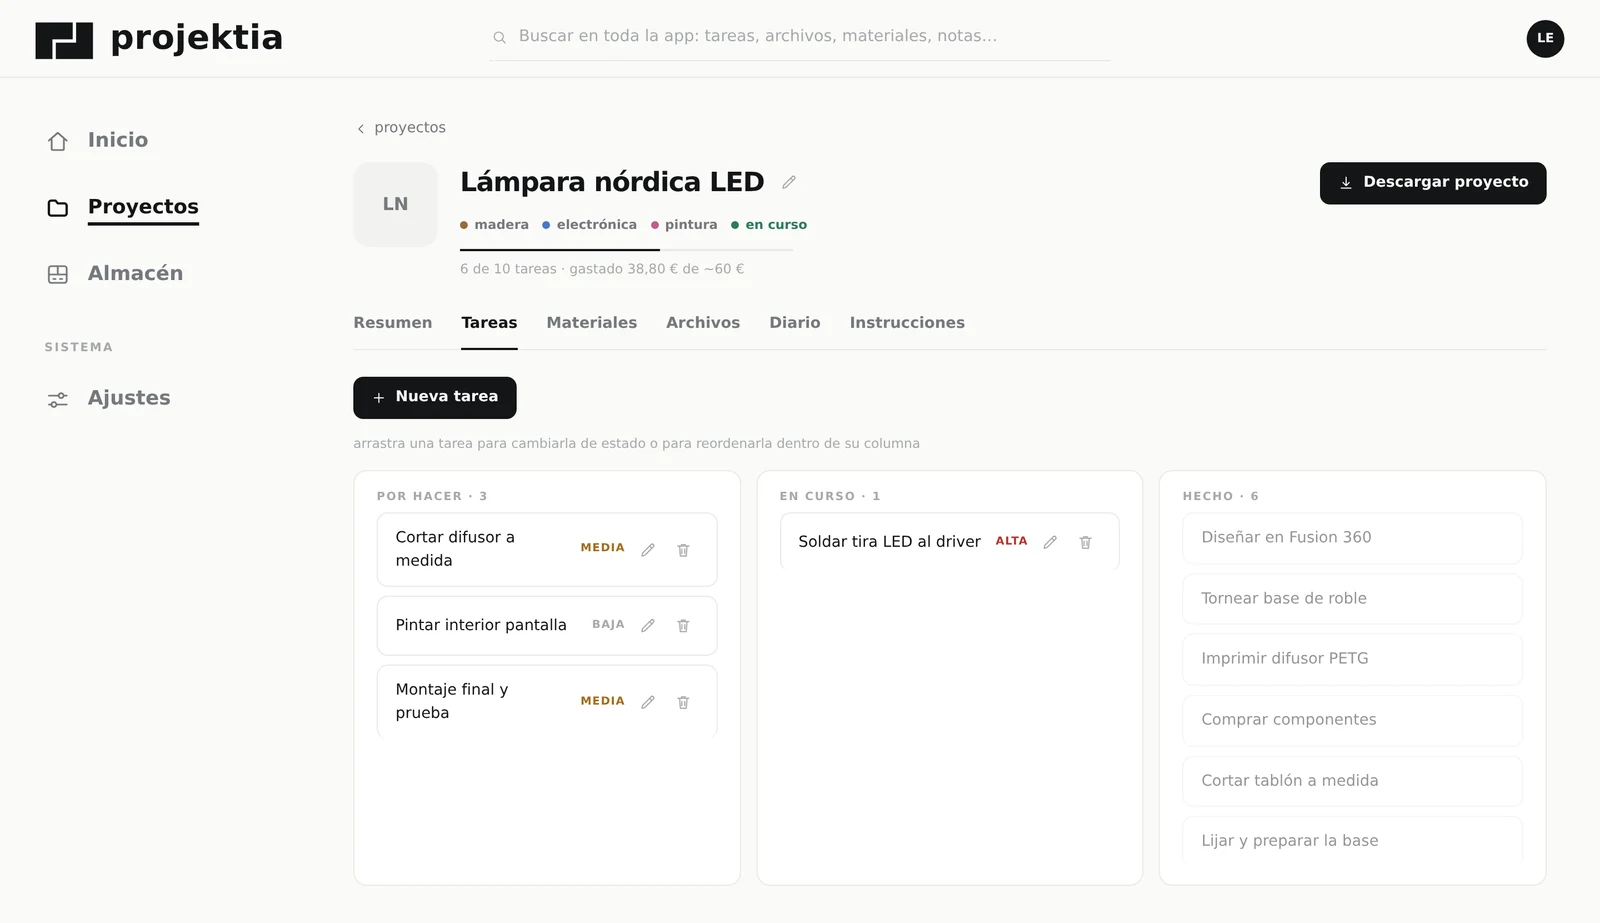Open the Cortar tablón a medida task
The height and width of the screenshot is (923, 1600).
[1352, 781]
